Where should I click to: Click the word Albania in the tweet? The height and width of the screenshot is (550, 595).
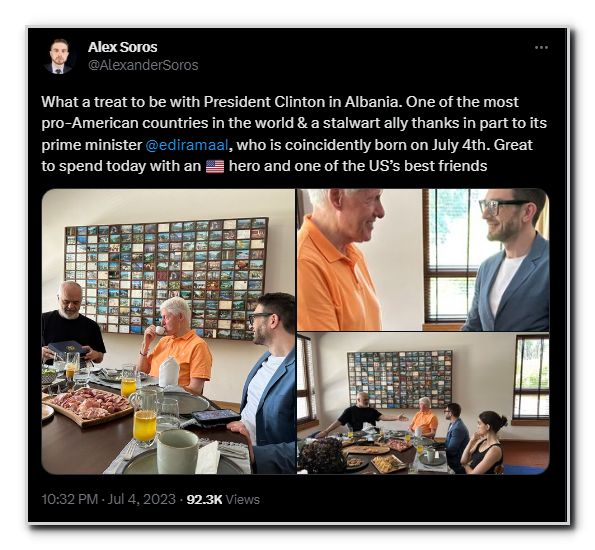tap(373, 102)
